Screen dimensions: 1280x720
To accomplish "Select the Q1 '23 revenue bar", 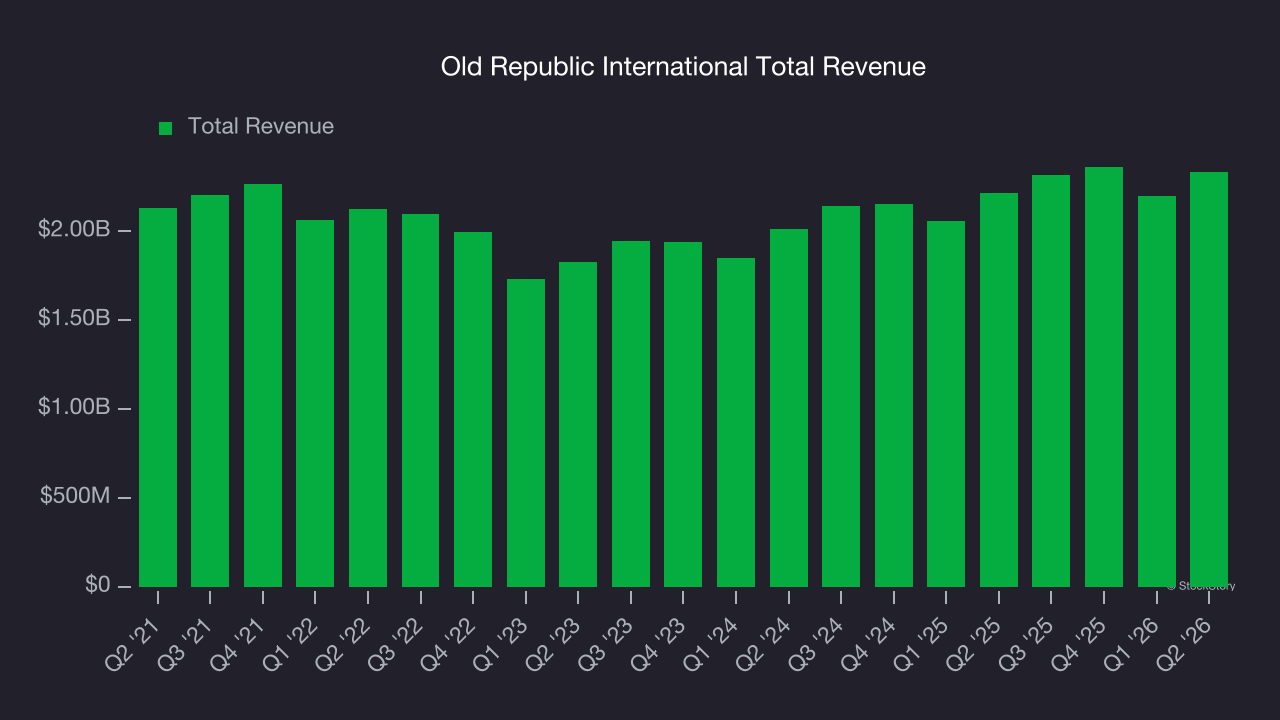I will [x=526, y=433].
